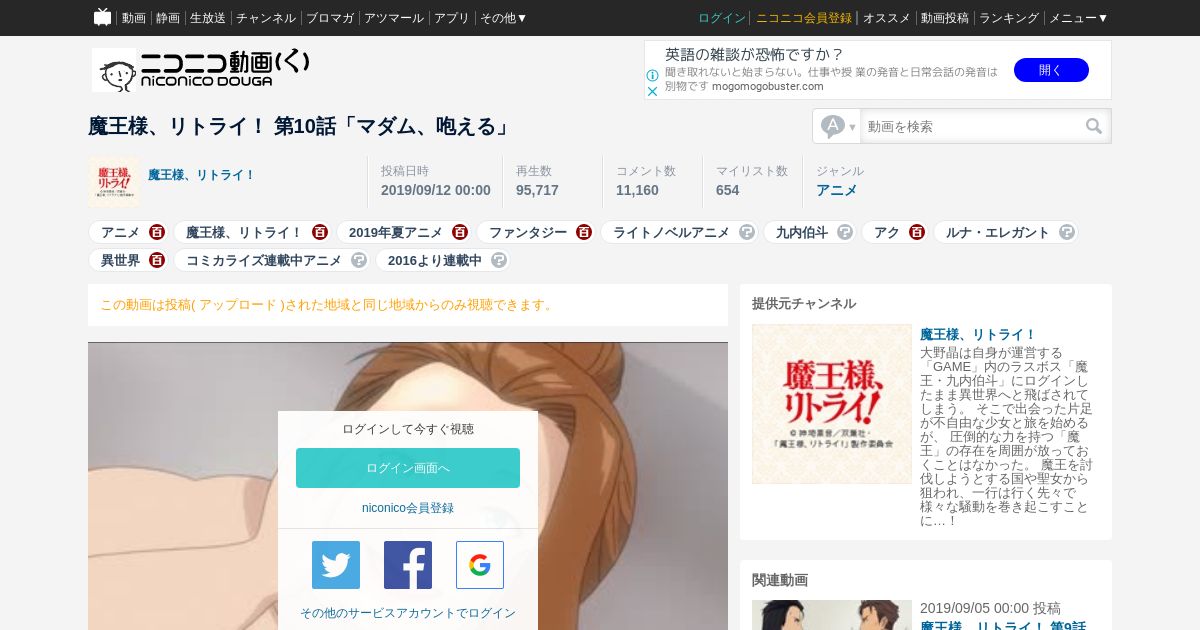Click niconico会員登録 link in login box
The height and width of the screenshot is (630, 1200).
coord(408,508)
